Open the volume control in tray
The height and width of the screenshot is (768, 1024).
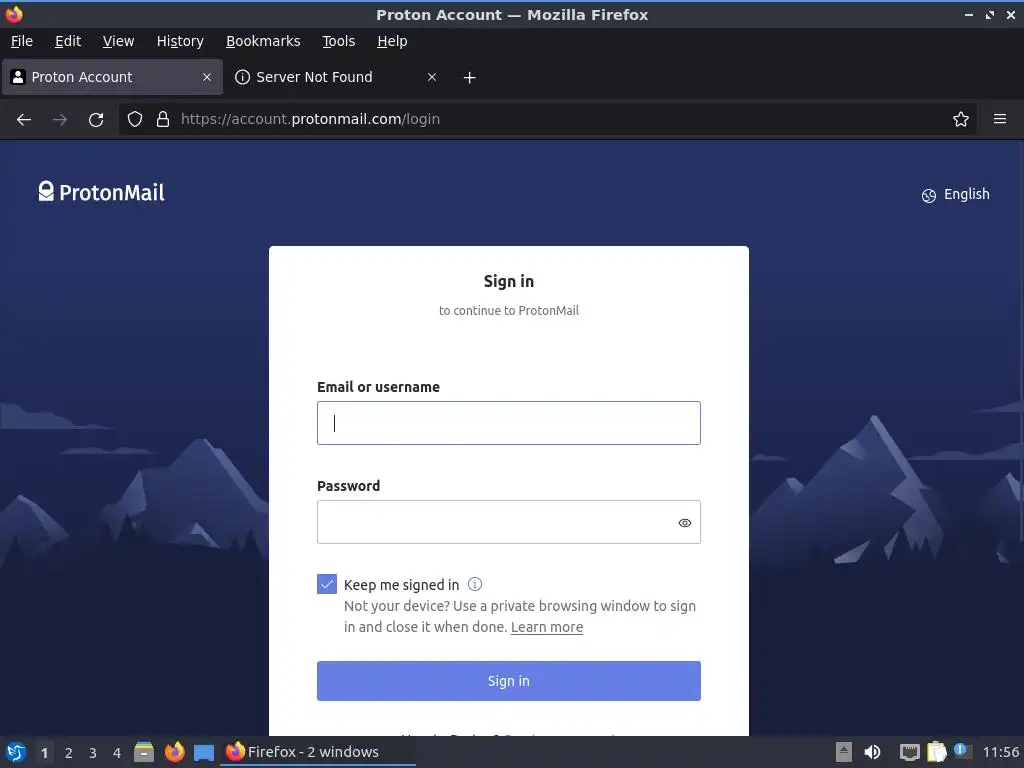[x=872, y=752]
